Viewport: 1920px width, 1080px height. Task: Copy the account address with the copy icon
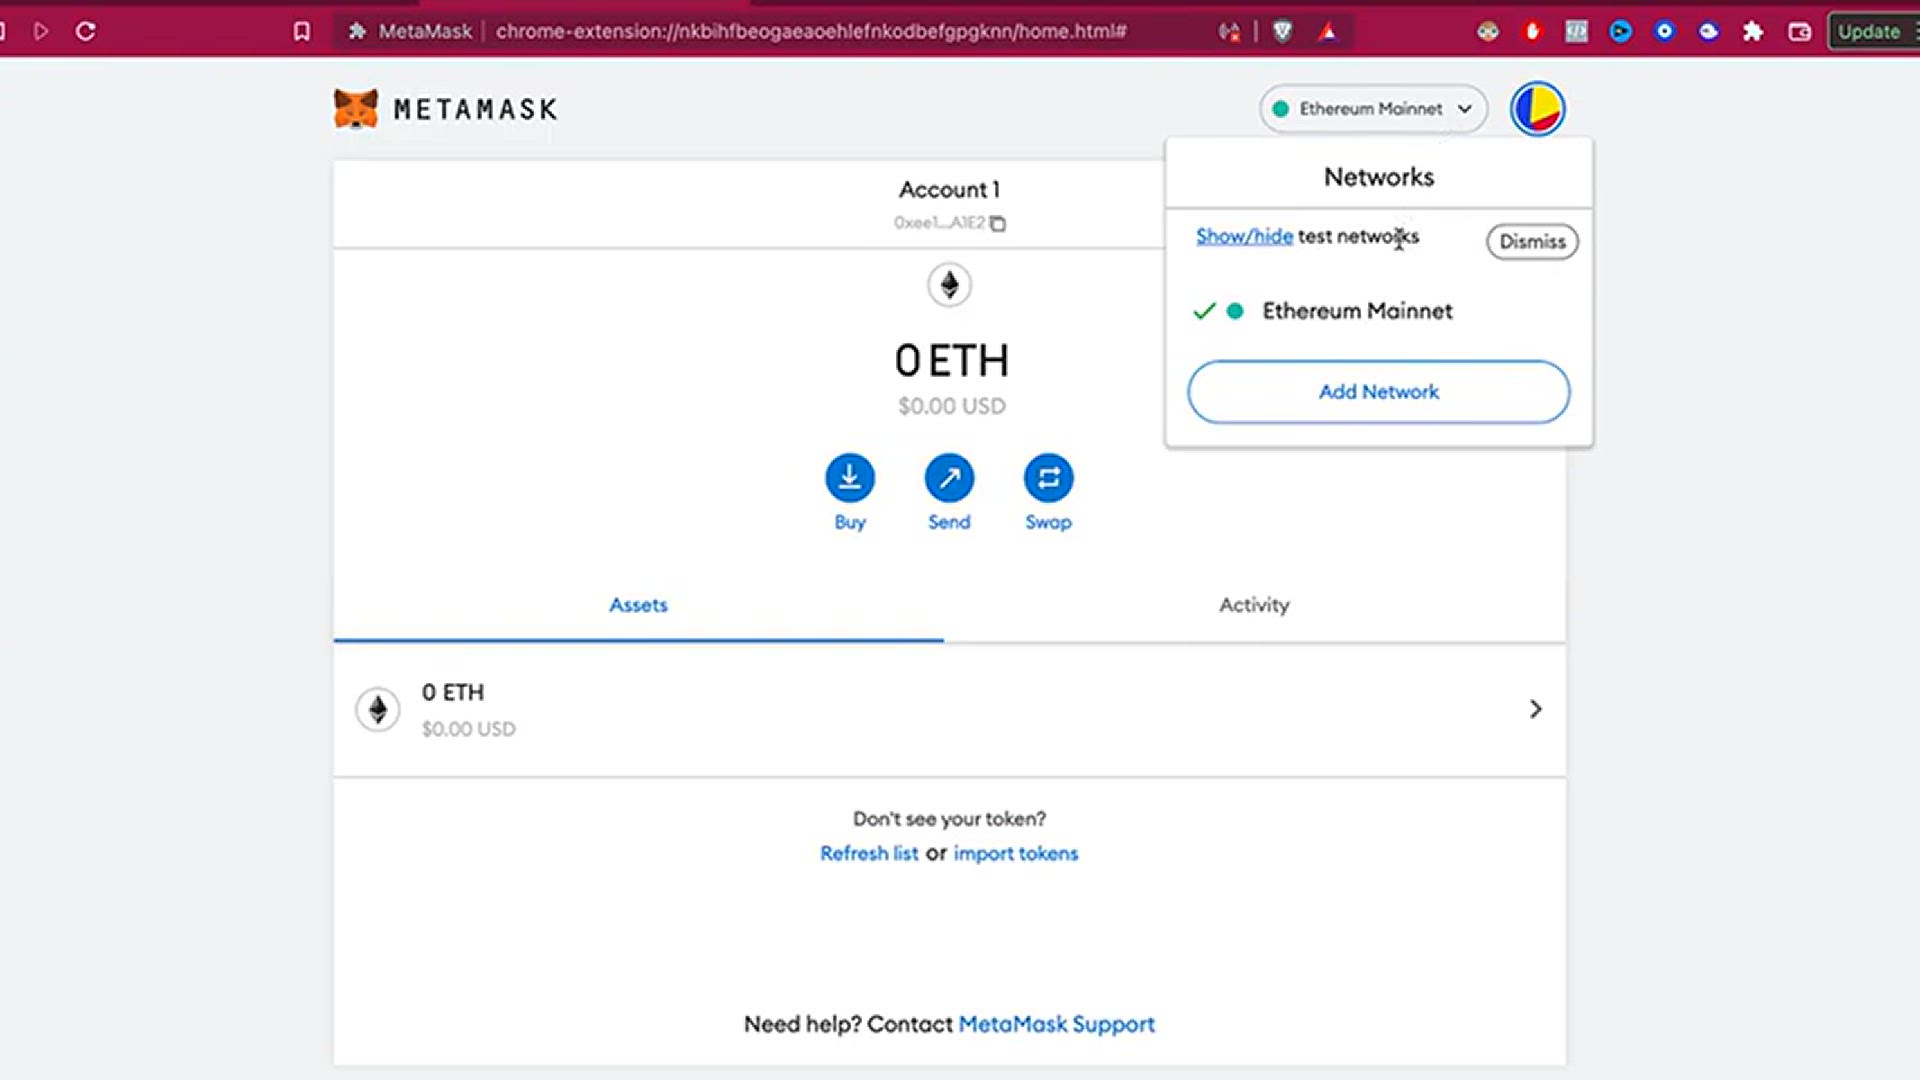point(998,223)
